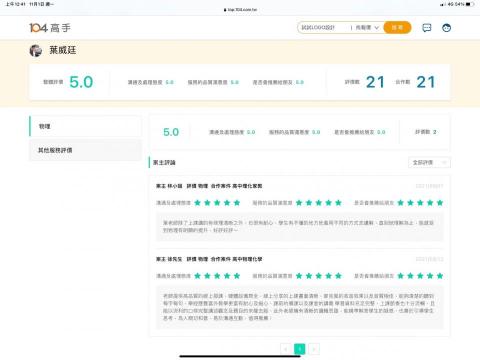Go to previous page of reviews
The image size is (480, 360).
[x=286, y=349]
